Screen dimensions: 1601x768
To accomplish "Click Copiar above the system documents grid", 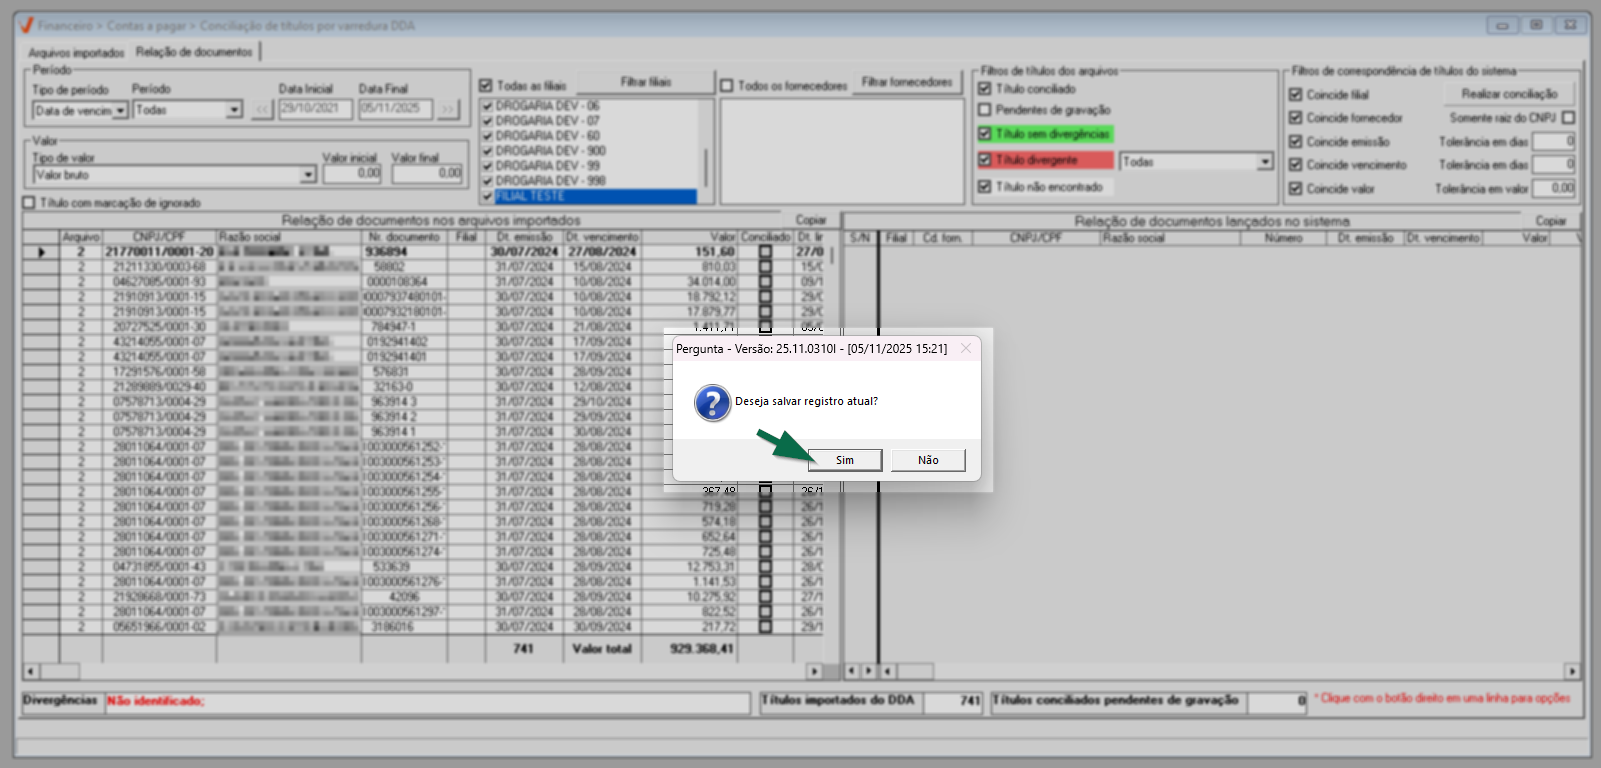I will (1551, 221).
